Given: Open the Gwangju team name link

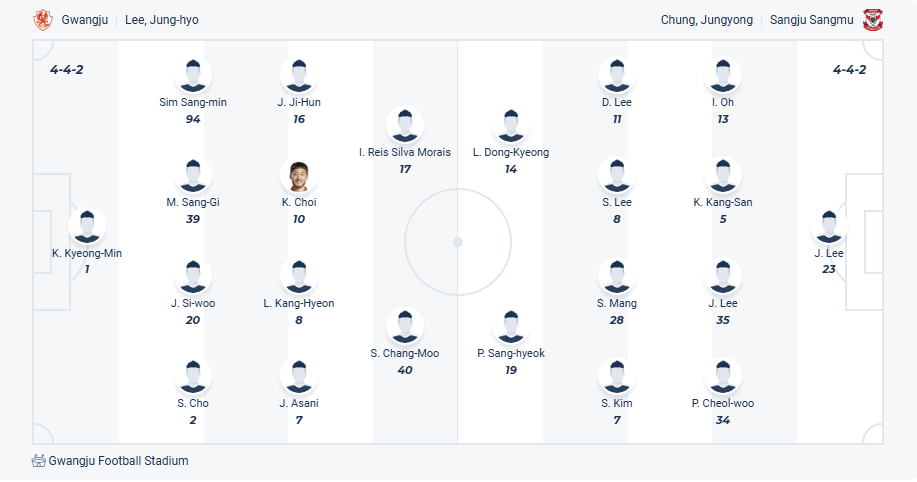Looking at the screenshot, I should click(x=83, y=20).
